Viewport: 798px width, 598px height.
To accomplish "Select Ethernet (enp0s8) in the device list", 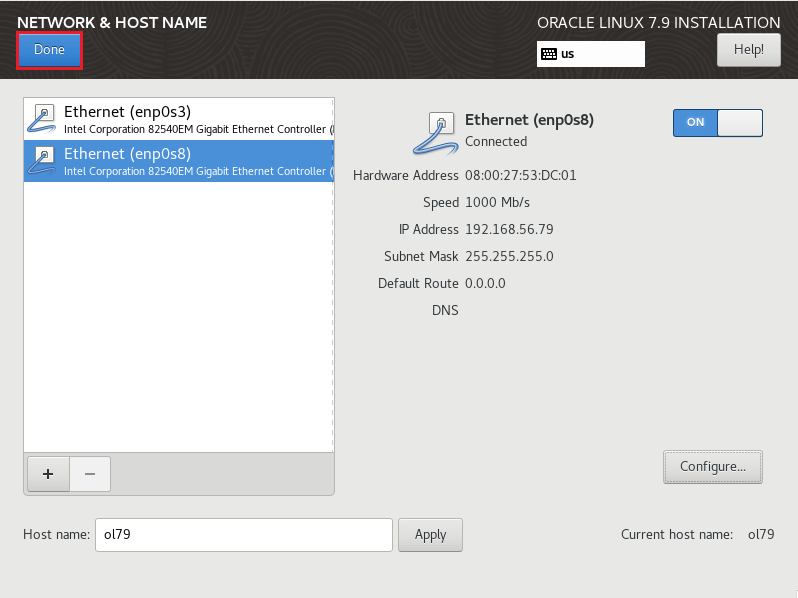I will 179,161.
